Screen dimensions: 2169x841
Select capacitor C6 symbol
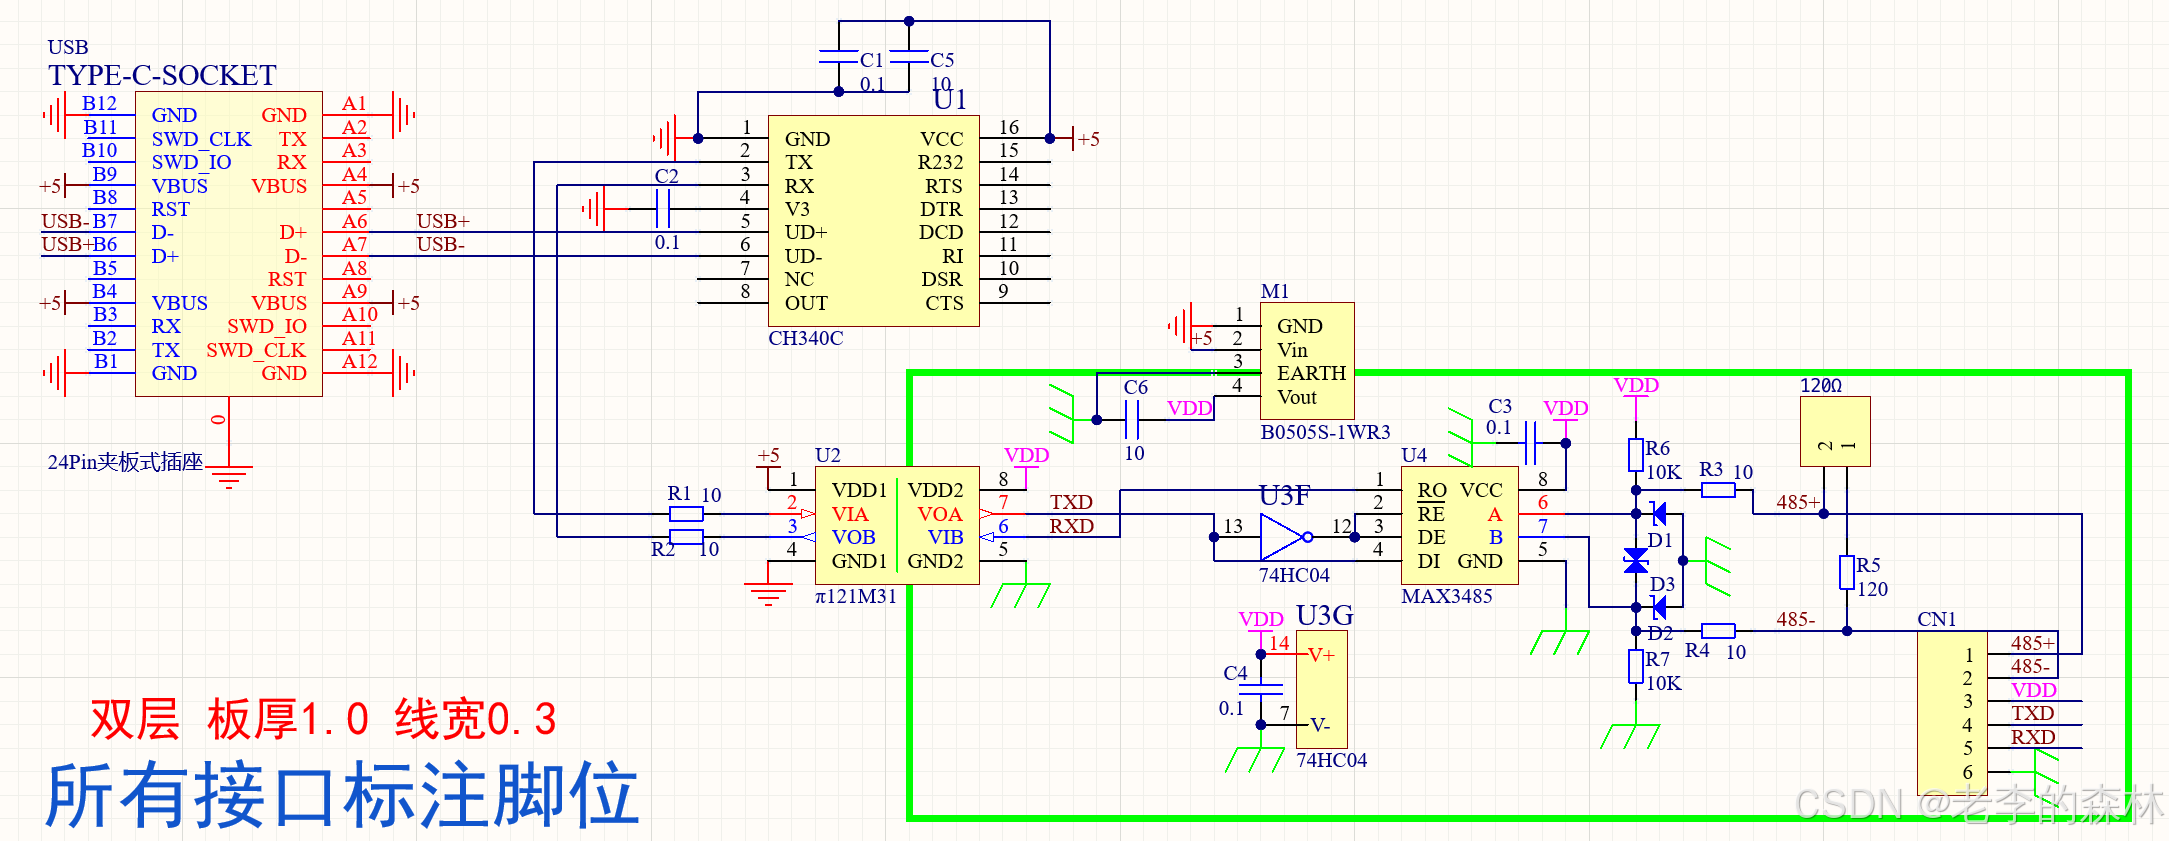pyautogui.click(x=1133, y=420)
